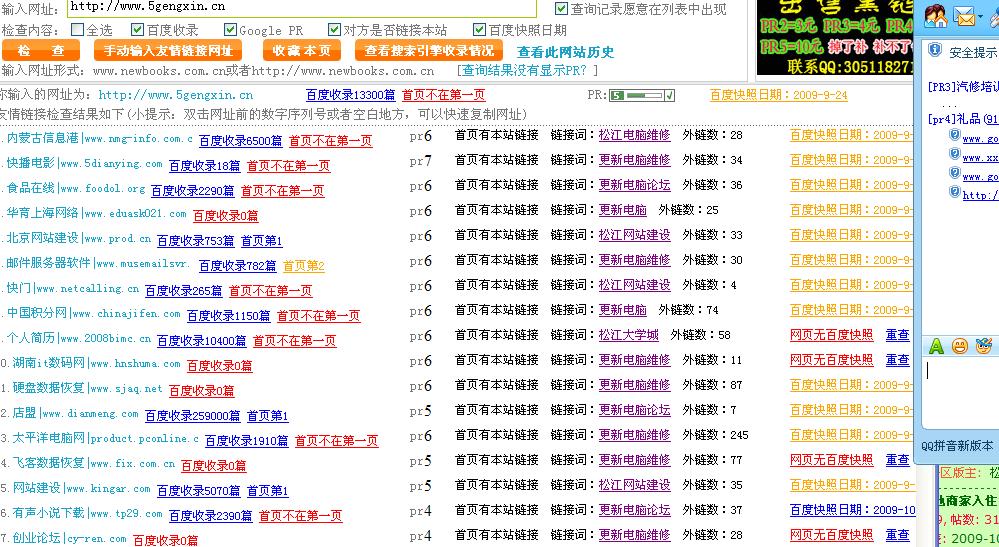Image resolution: width=999 pixels, height=547 pixels.
Task: Click shield icon before first www.go link
Action: [x=954, y=135]
